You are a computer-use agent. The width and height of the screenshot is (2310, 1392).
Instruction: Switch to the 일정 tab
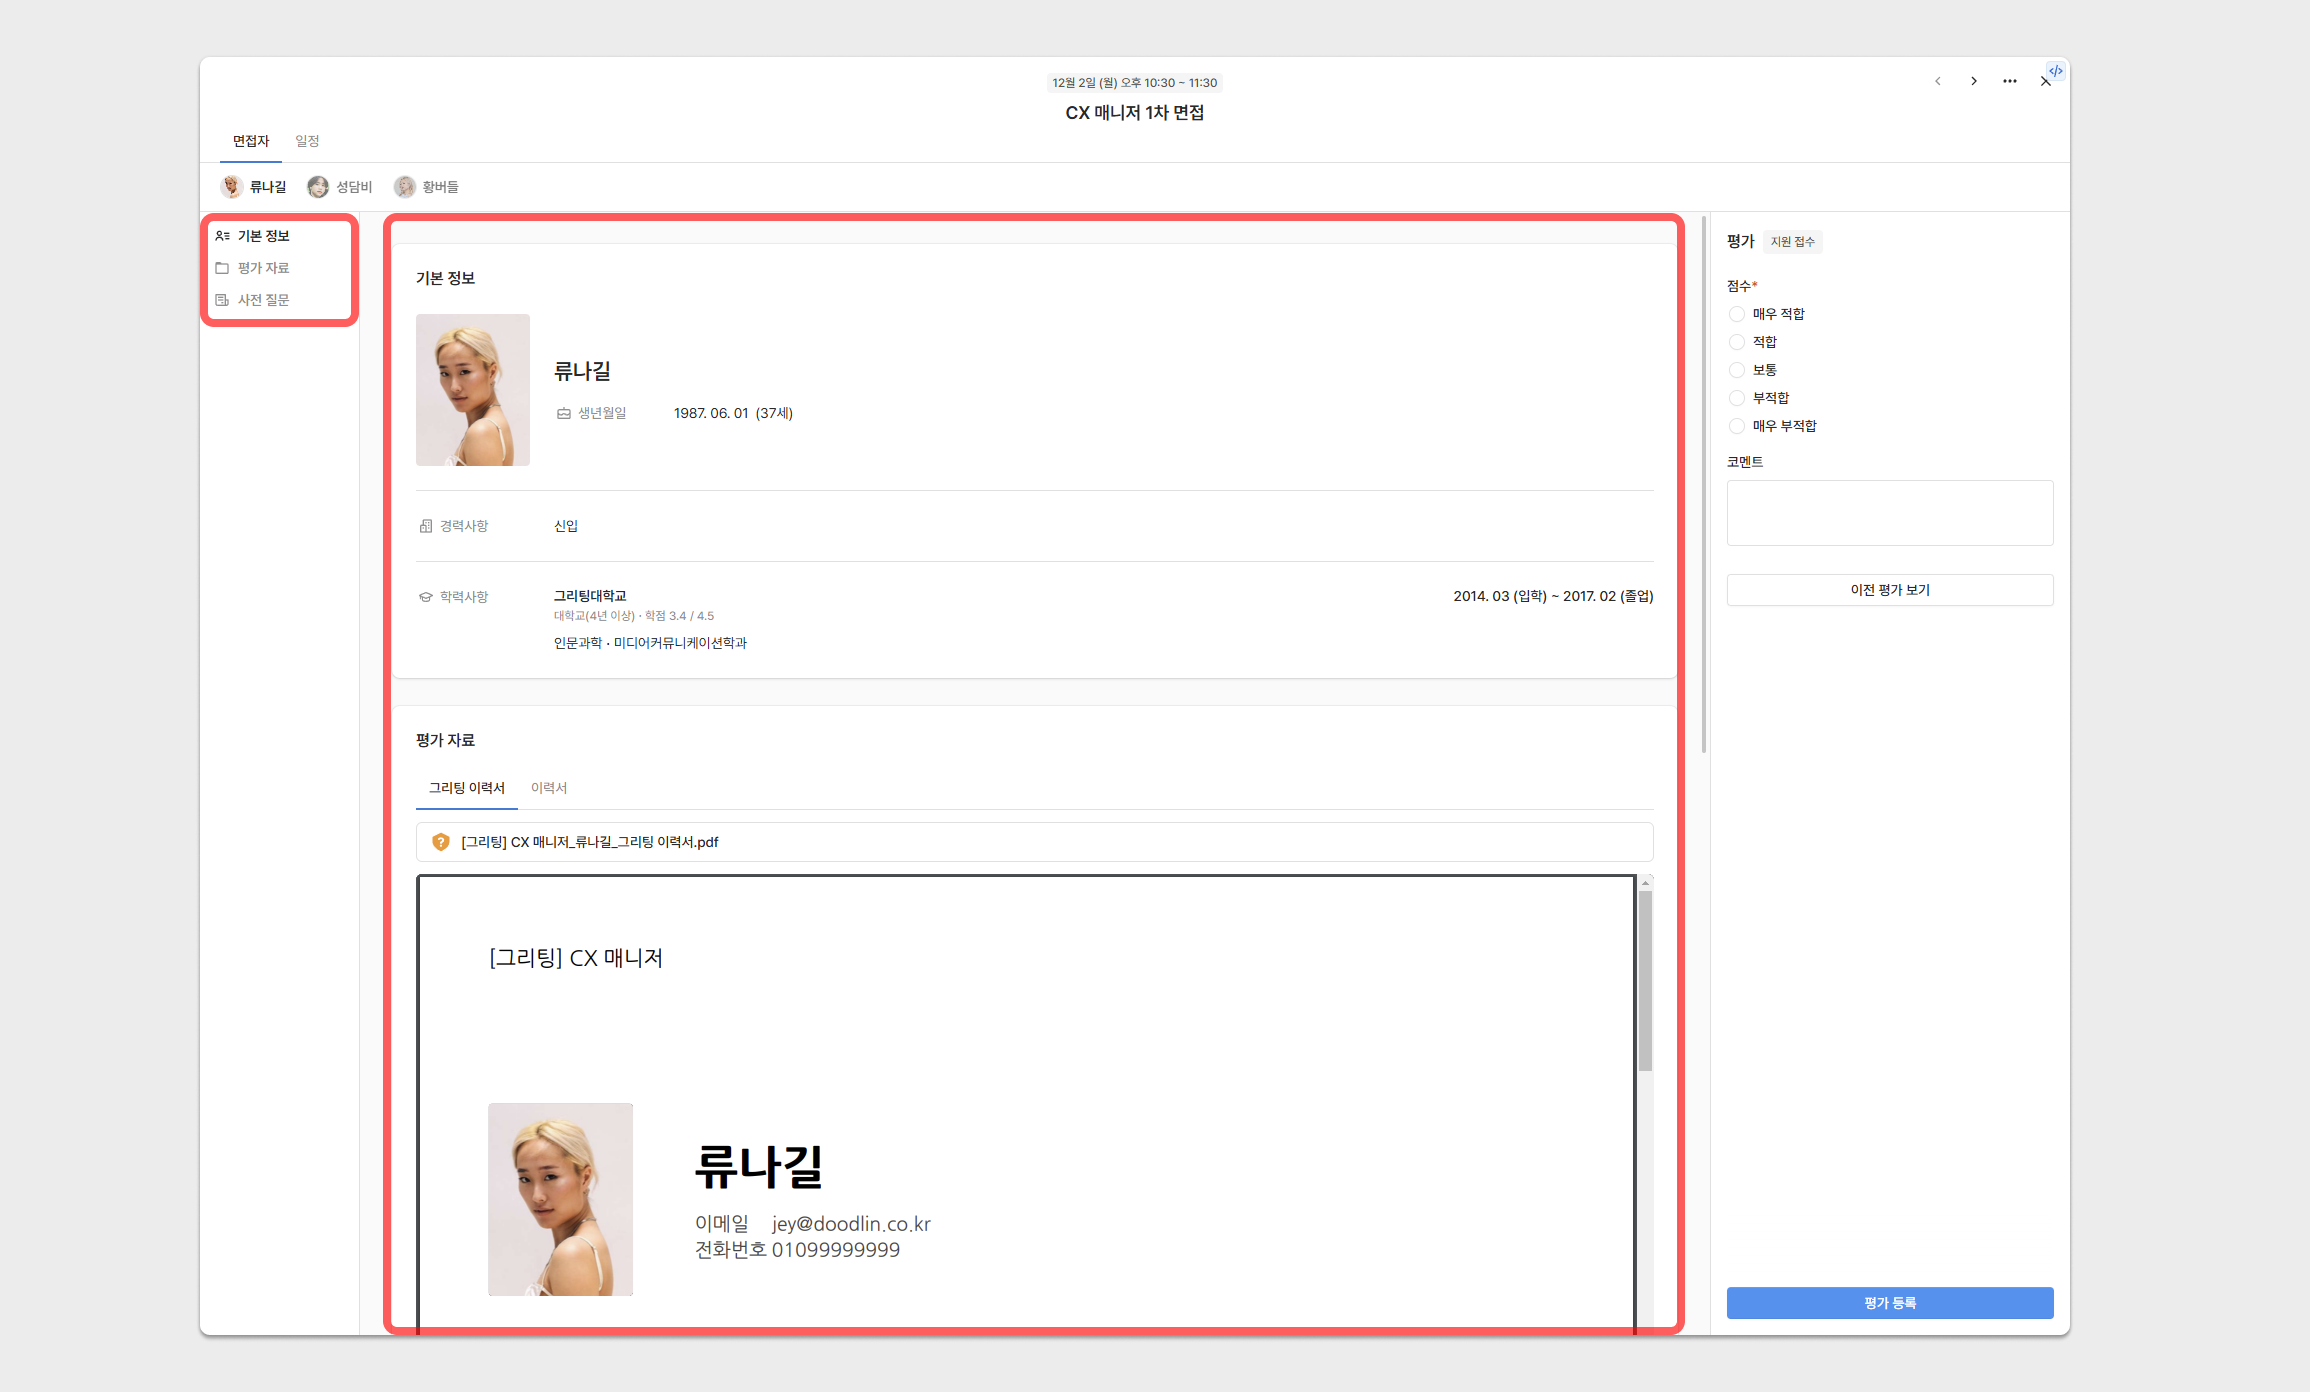(x=307, y=141)
